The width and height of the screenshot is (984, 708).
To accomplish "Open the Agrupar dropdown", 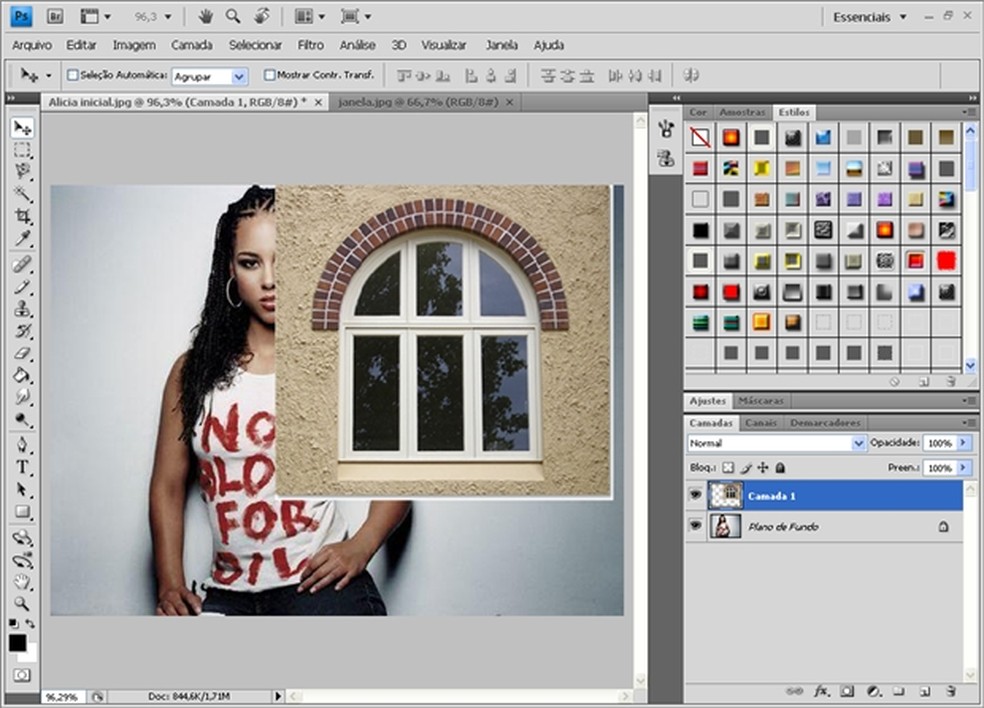I will coord(240,75).
